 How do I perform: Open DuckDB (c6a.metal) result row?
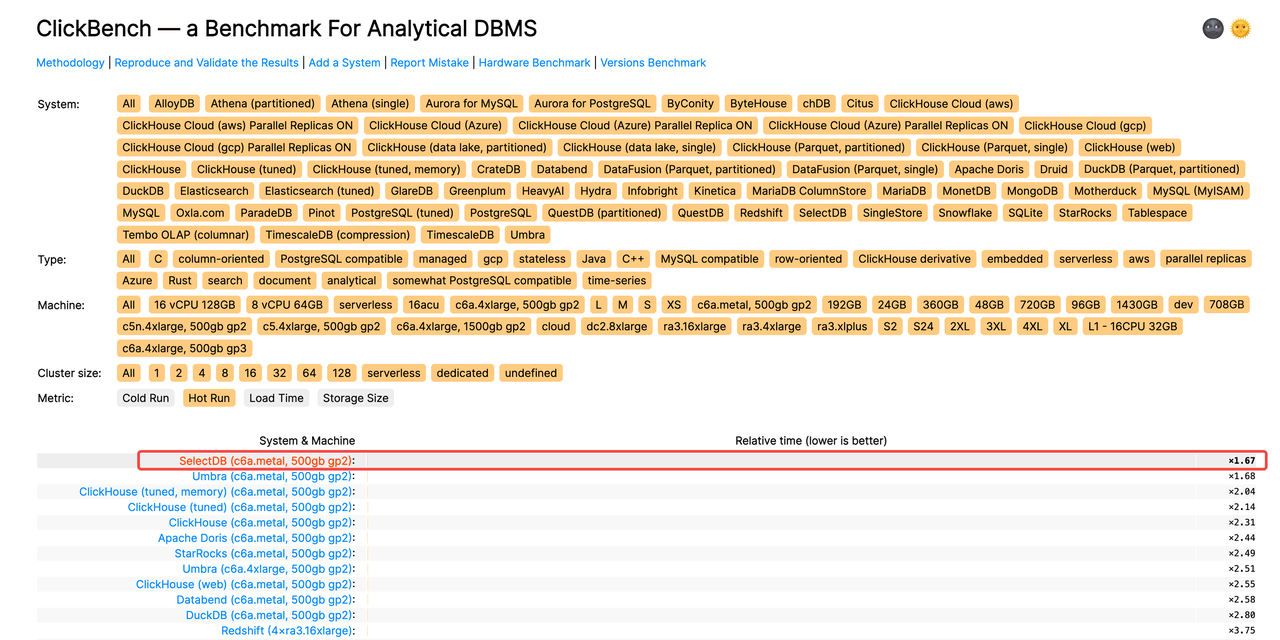[270, 615]
